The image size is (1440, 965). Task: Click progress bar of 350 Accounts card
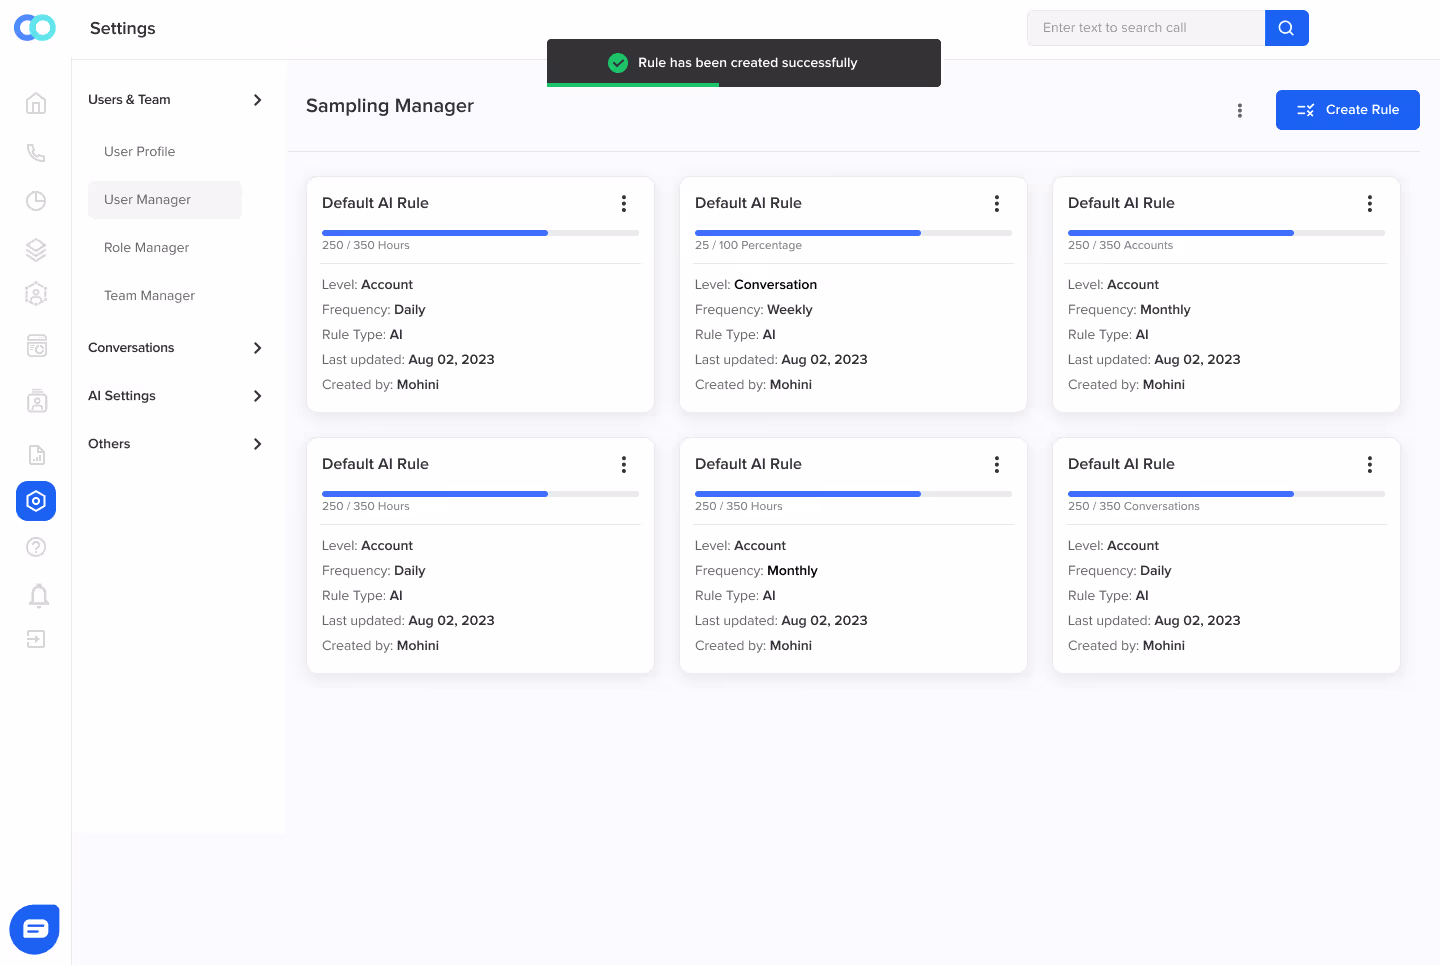coord(1226,233)
